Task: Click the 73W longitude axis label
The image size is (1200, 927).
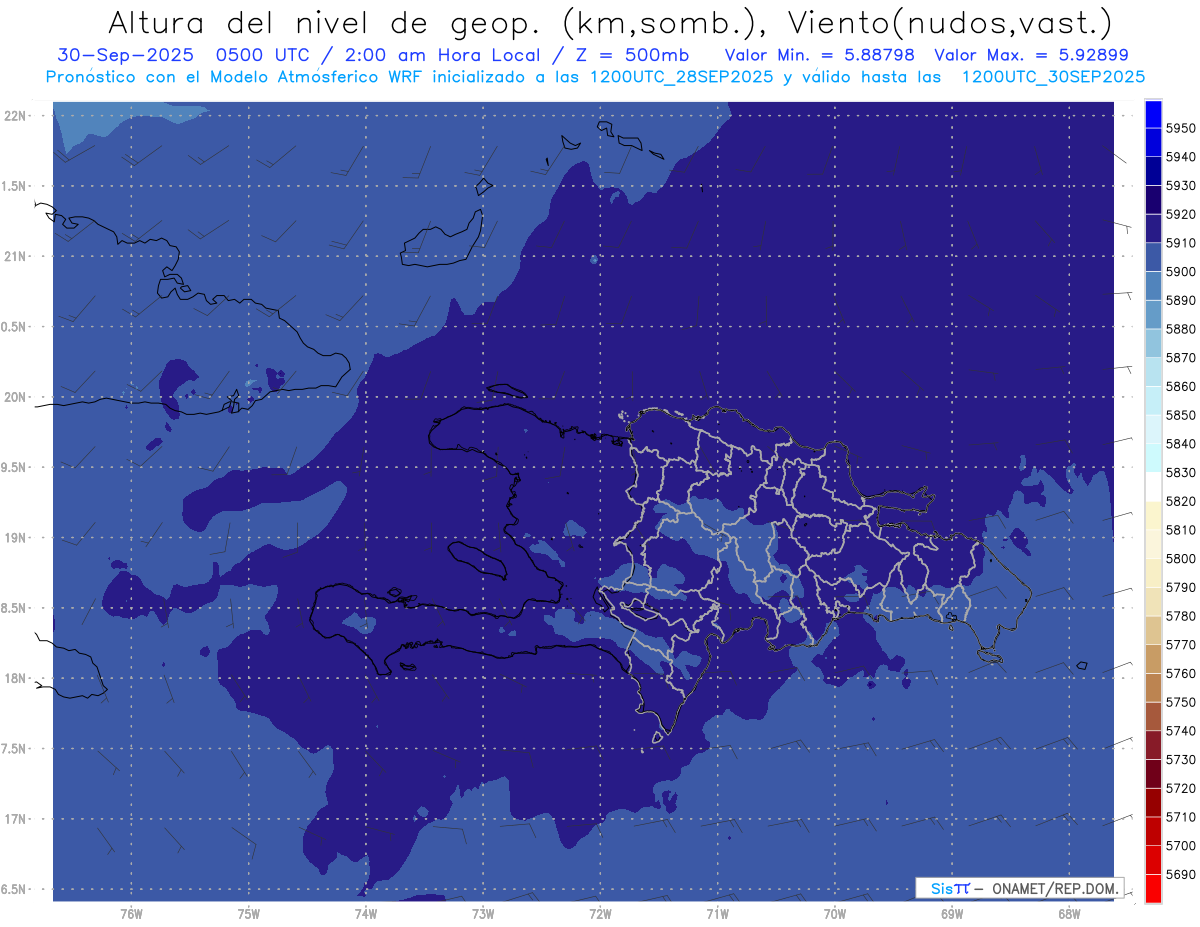Action: [483, 913]
